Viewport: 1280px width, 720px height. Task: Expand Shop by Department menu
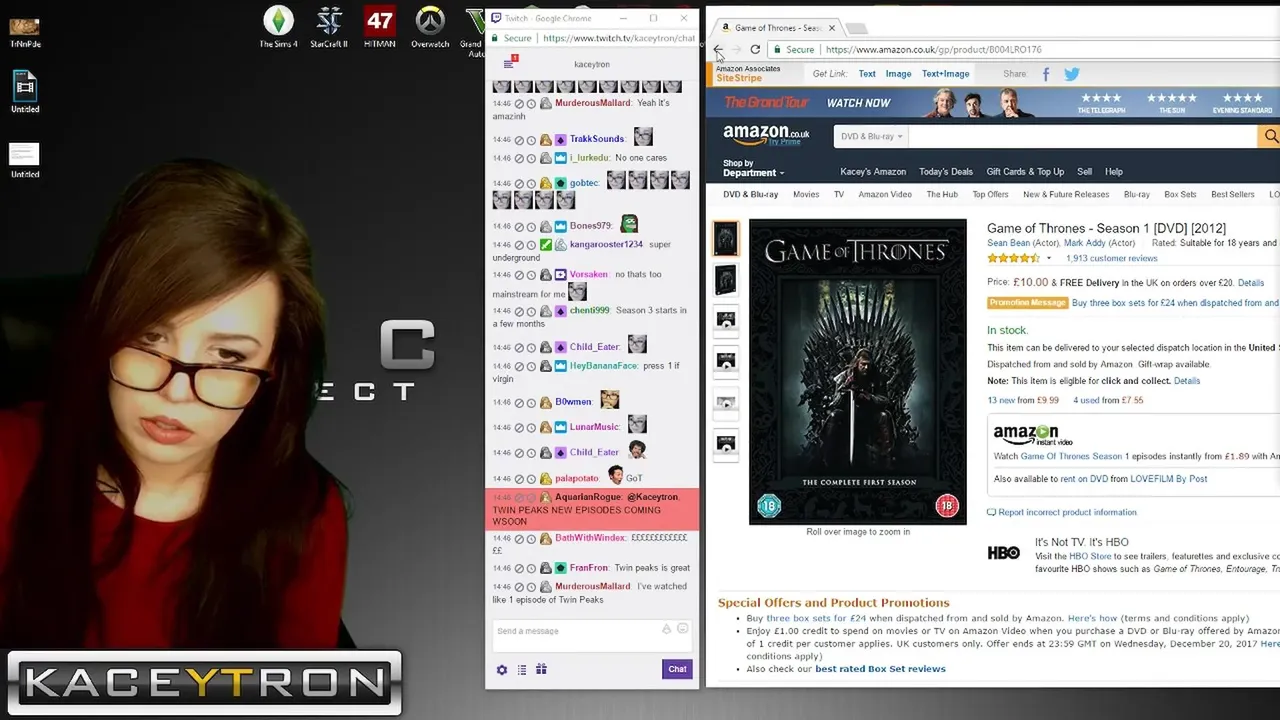tap(753, 168)
